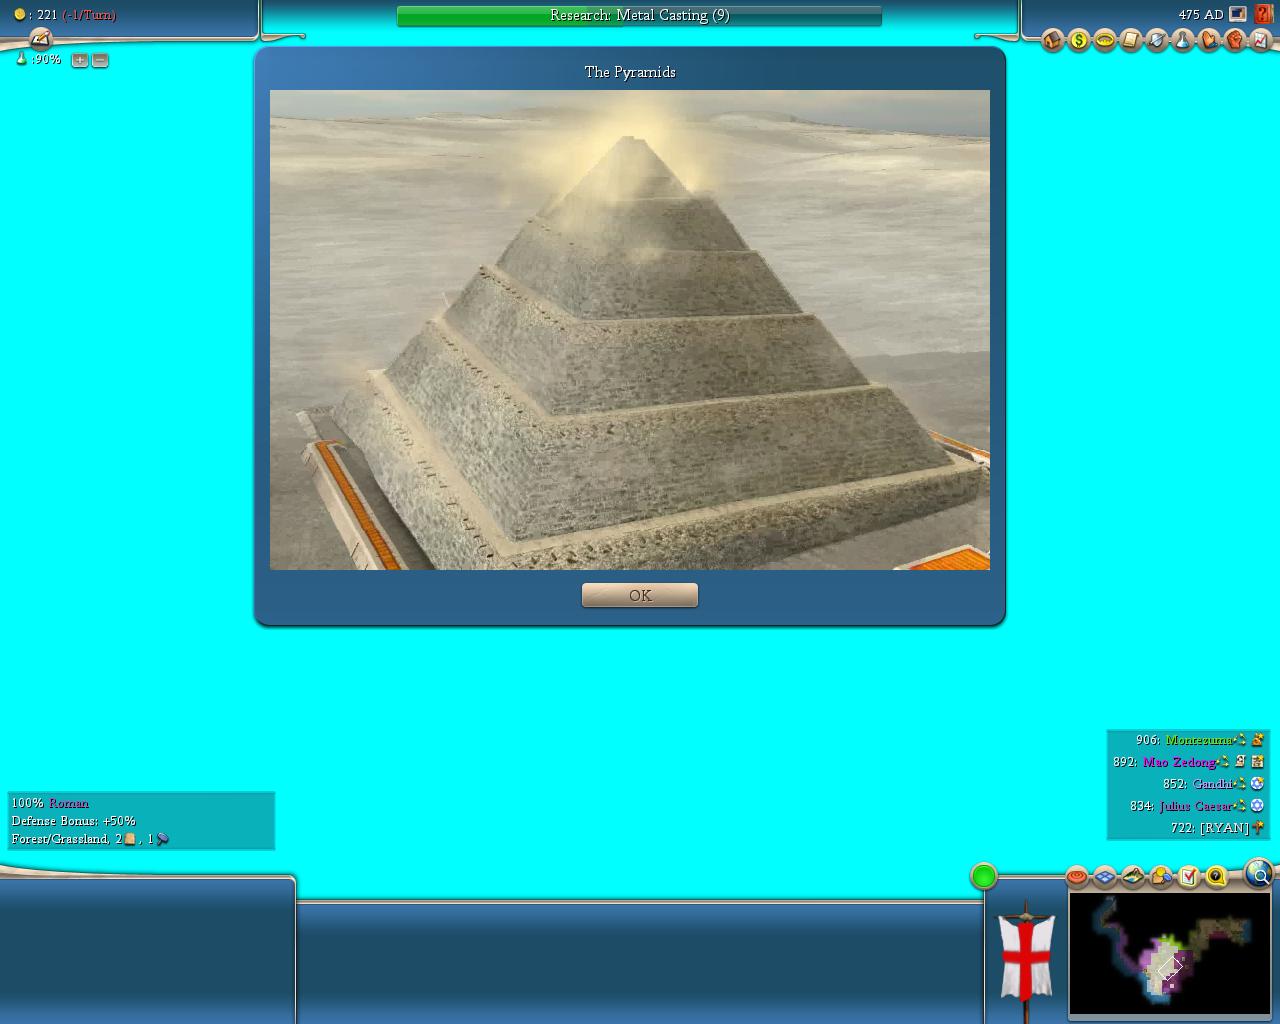Toggle the red Unit Icons display button
Image resolution: width=1280 pixels, height=1024 pixels.
[x=1077, y=876]
